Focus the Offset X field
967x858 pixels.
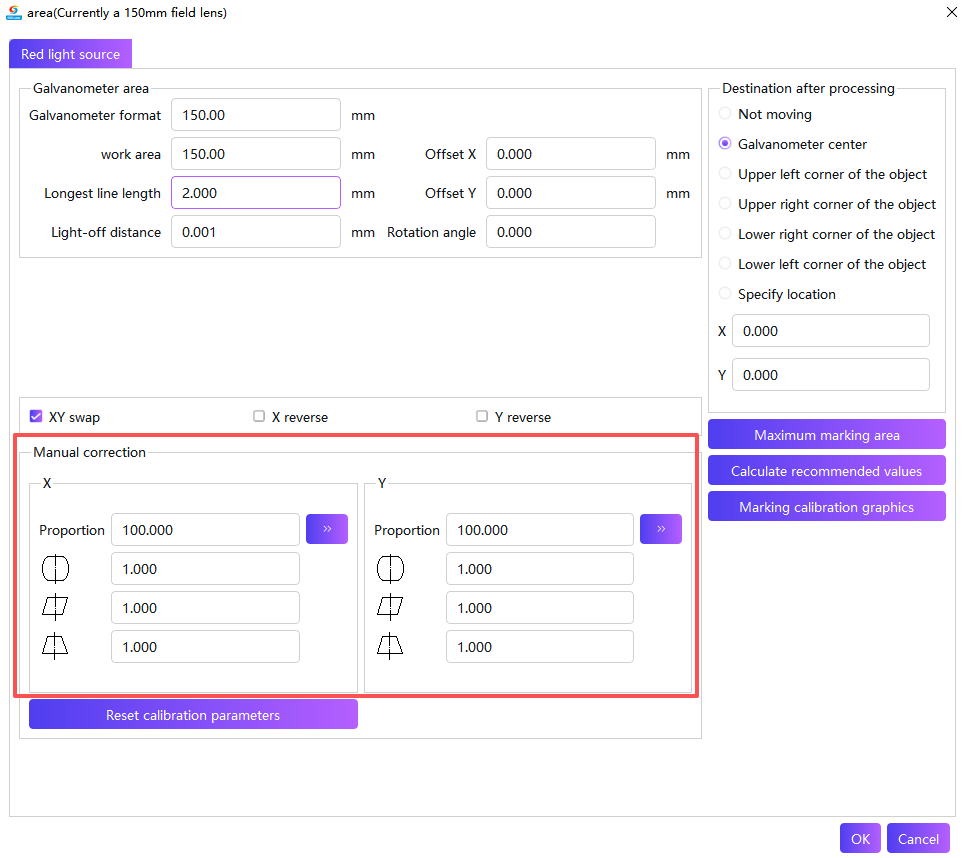coord(571,154)
